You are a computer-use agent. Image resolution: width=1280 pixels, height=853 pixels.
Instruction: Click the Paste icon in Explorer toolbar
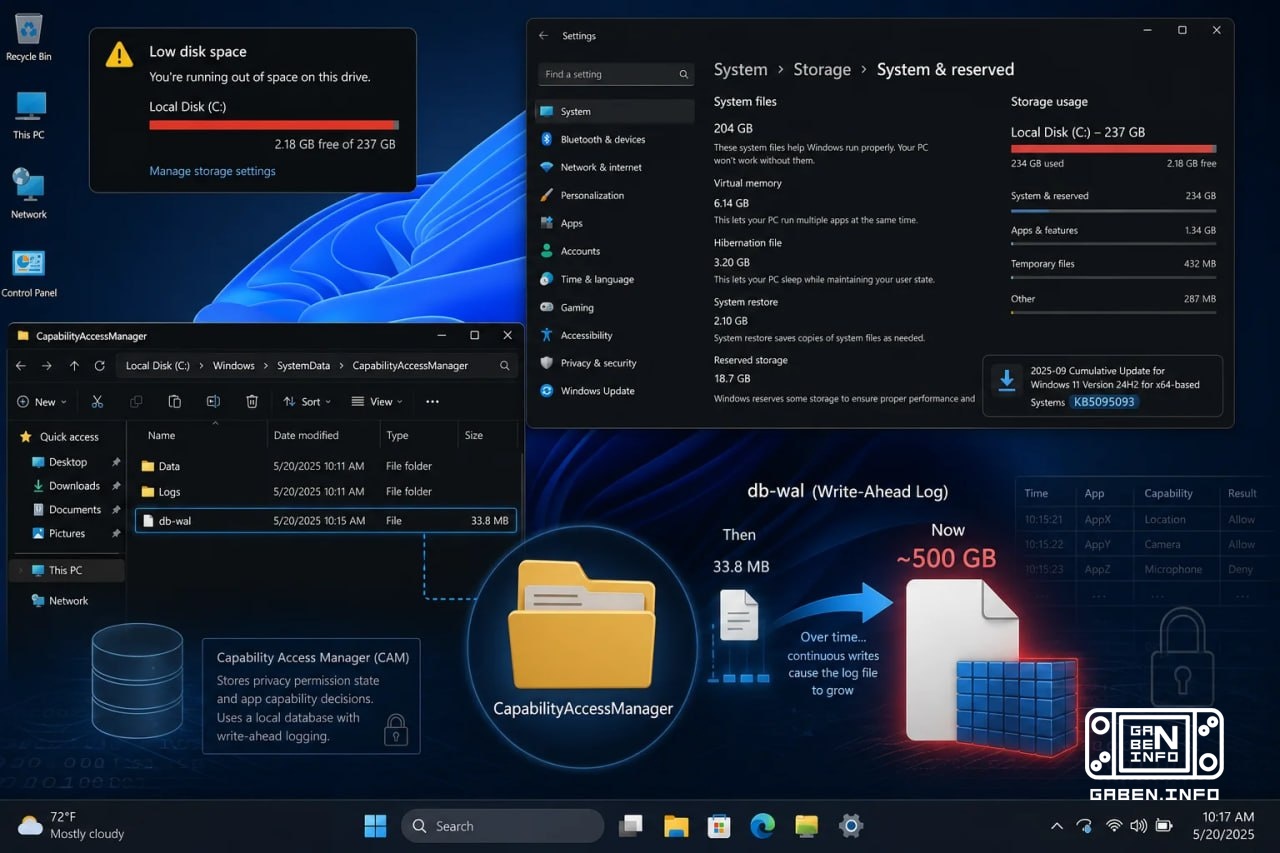[x=175, y=402]
